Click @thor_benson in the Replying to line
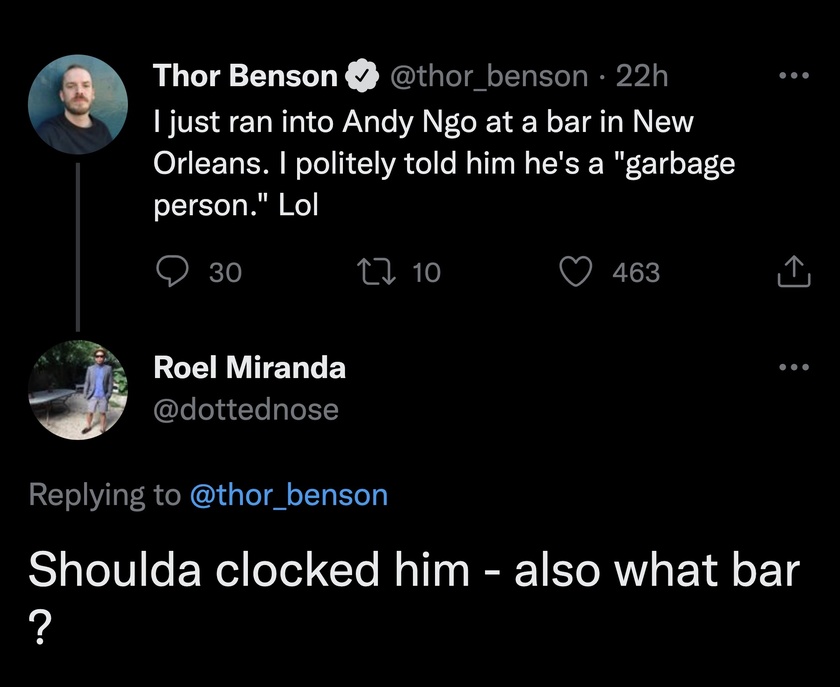840x687 pixels. (x=288, y=495)
